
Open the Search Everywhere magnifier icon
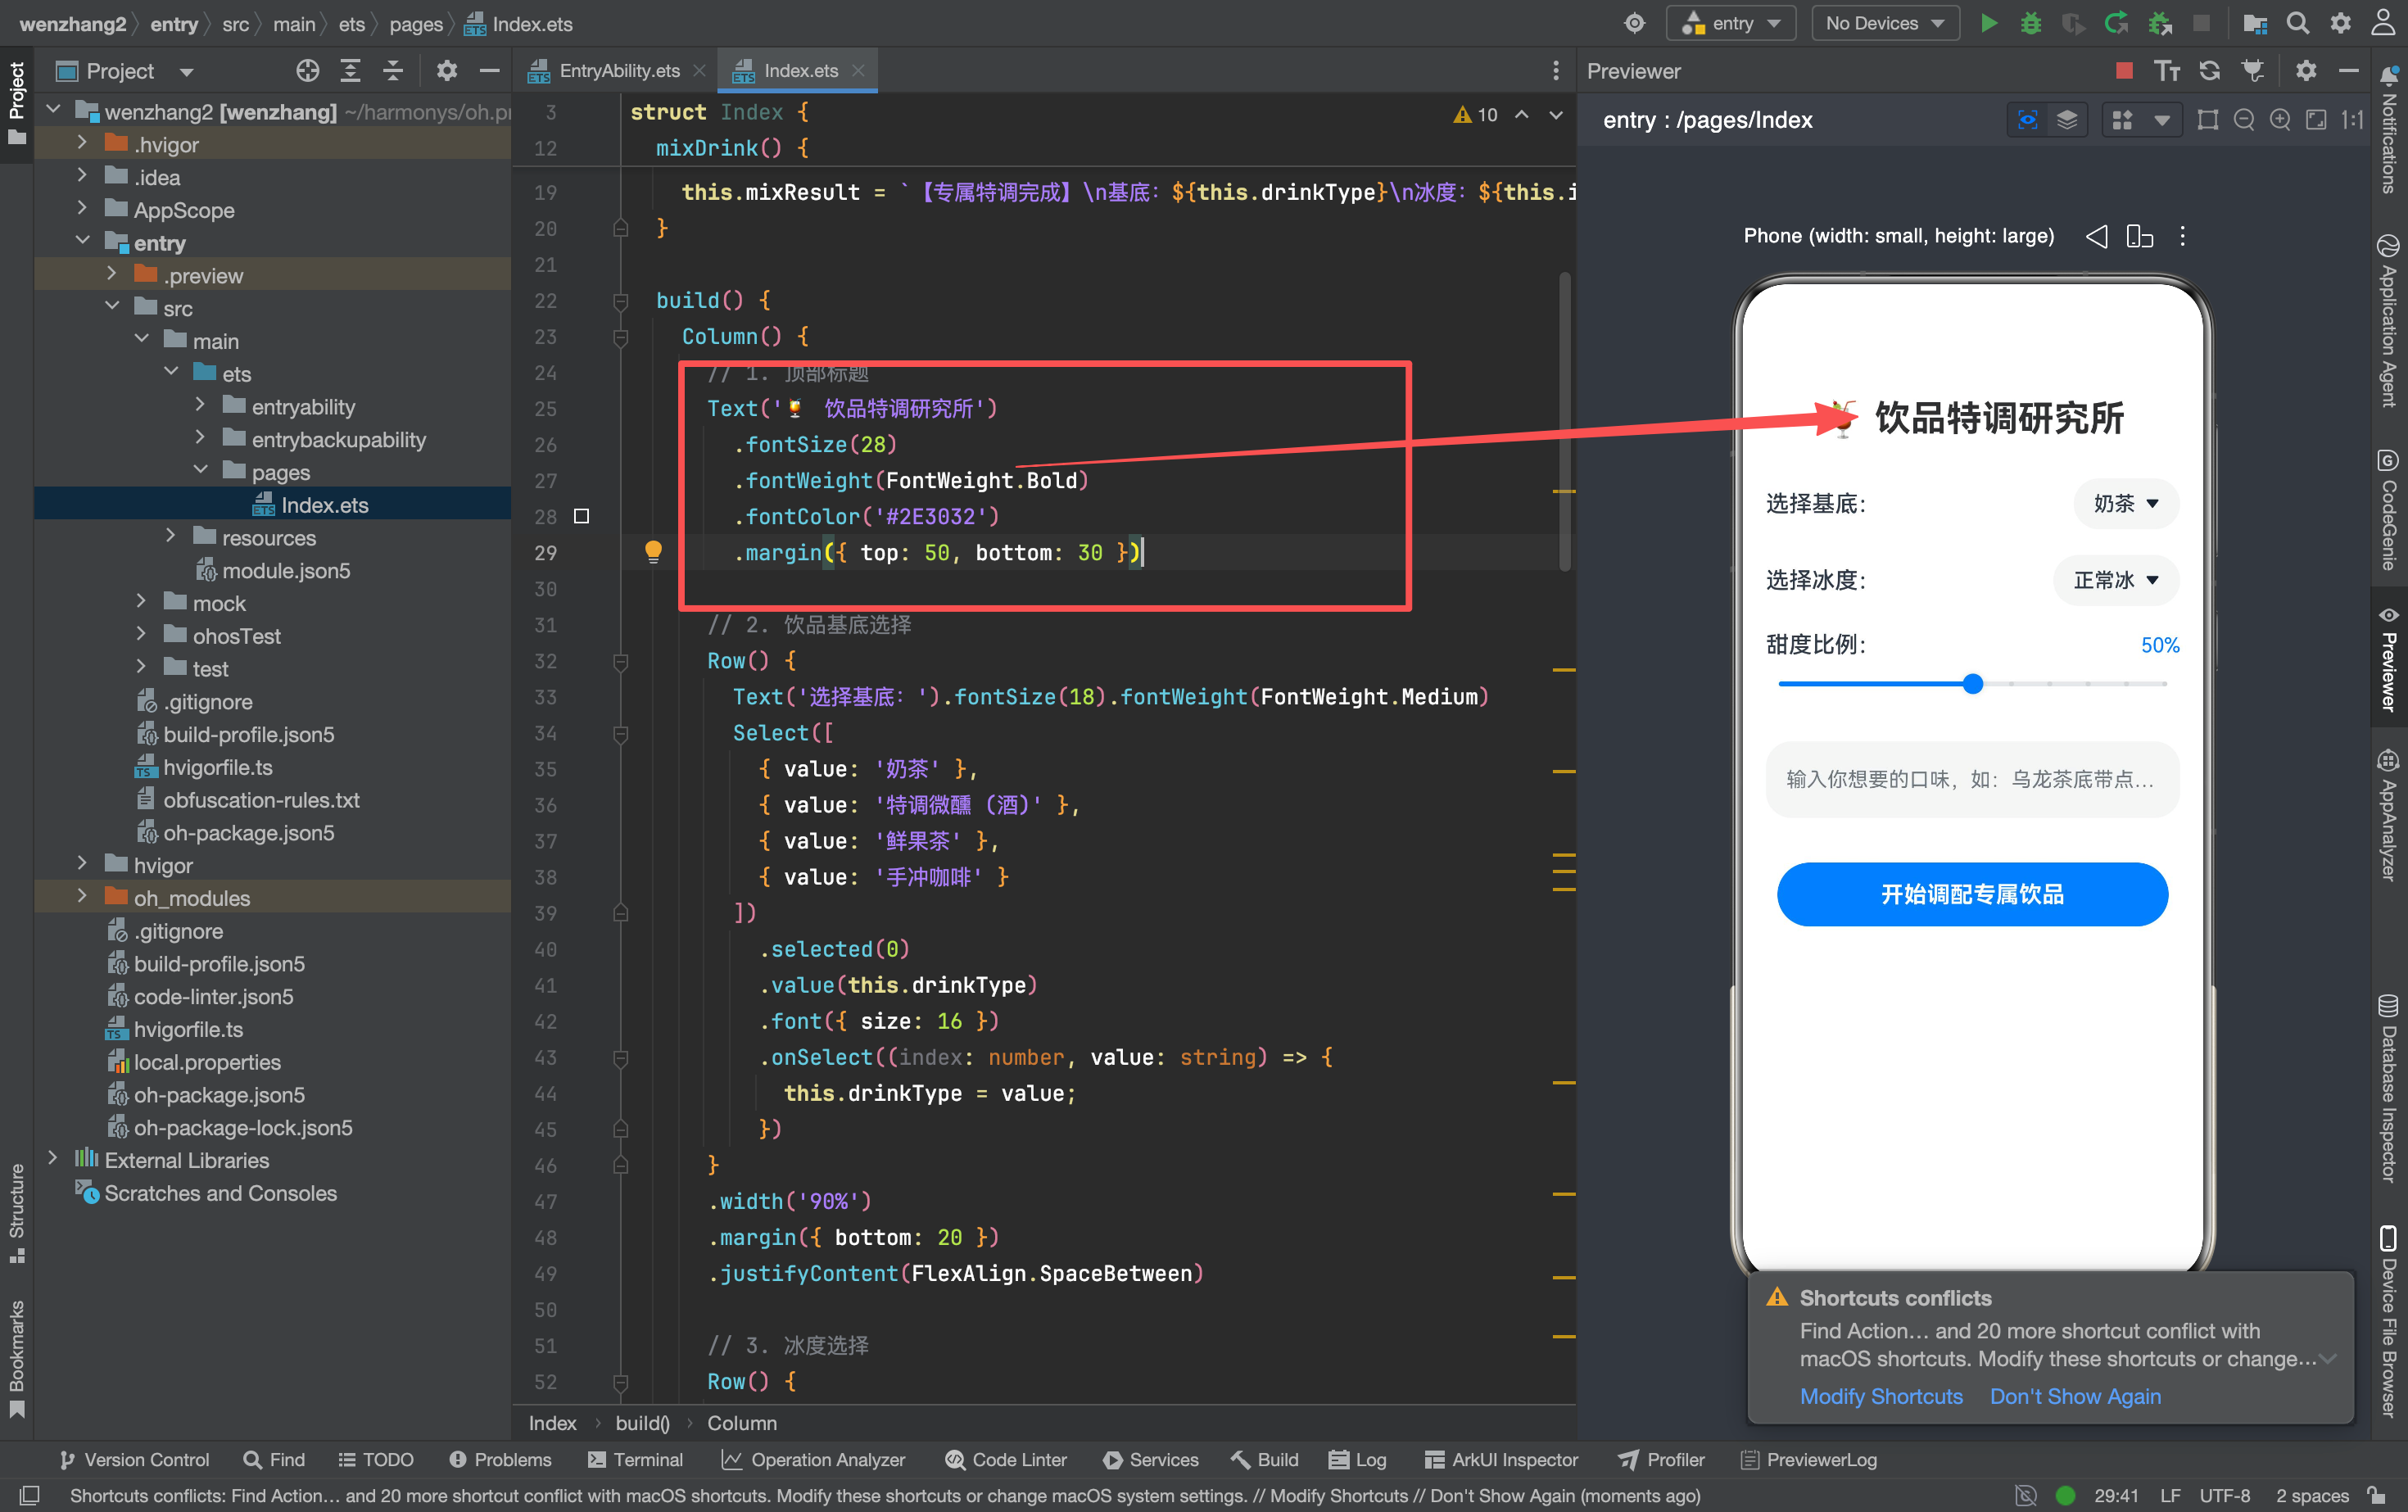coord(2298,23)
